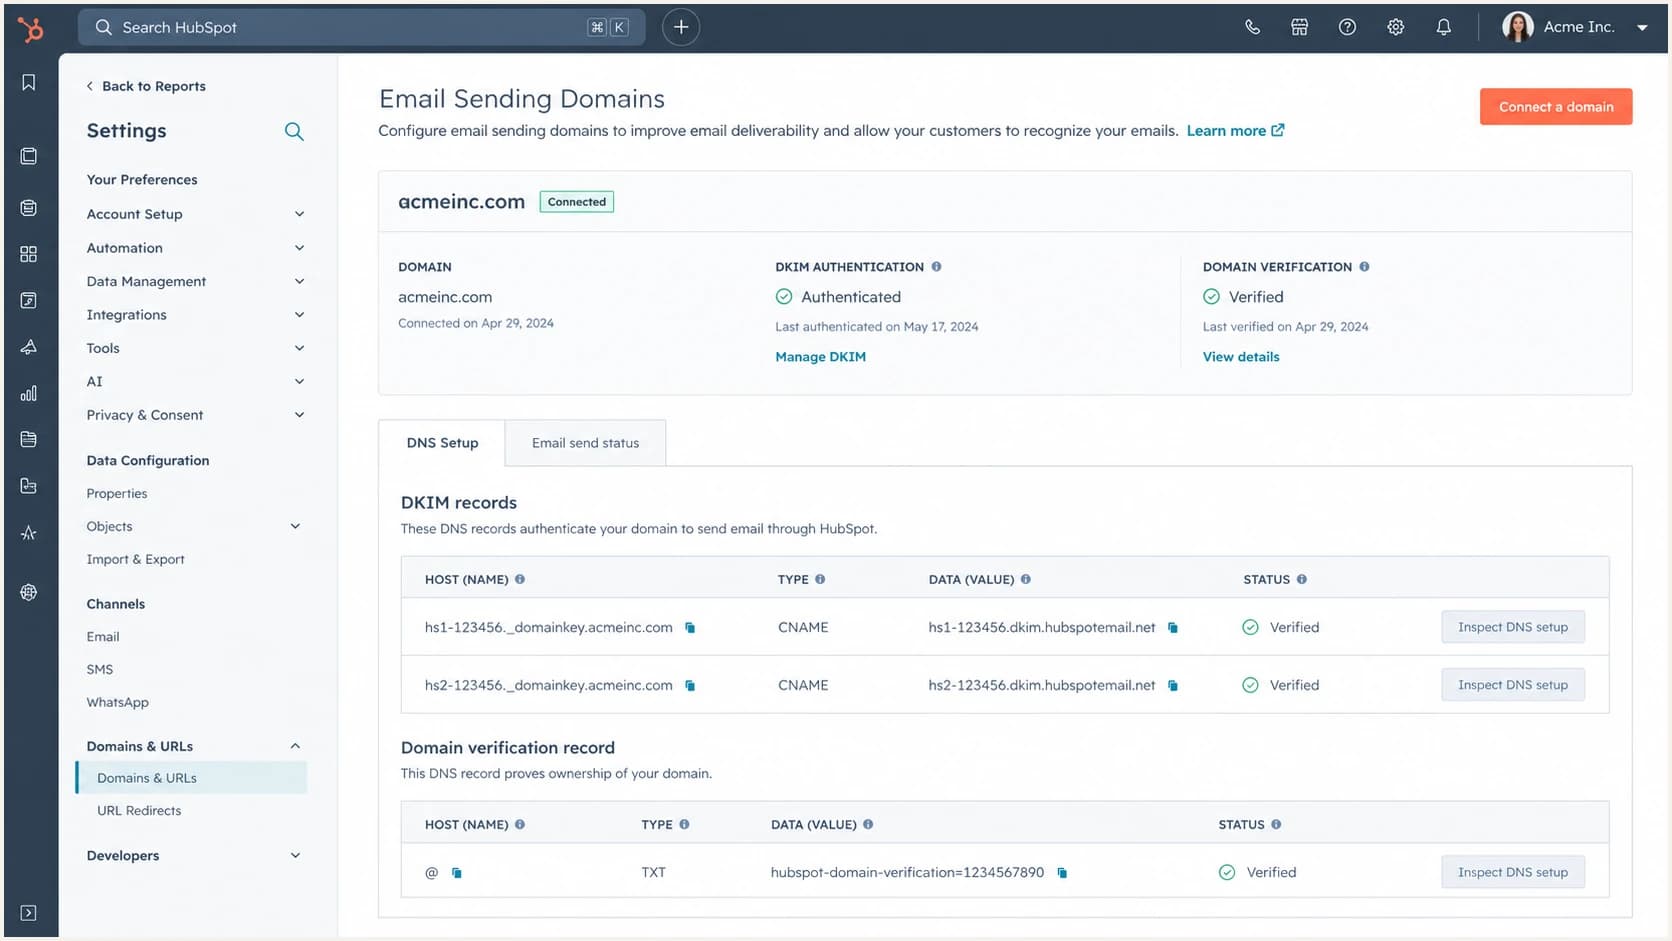Copy the @ host name value
Screen dimensions: 1672x941
point(457,873)
